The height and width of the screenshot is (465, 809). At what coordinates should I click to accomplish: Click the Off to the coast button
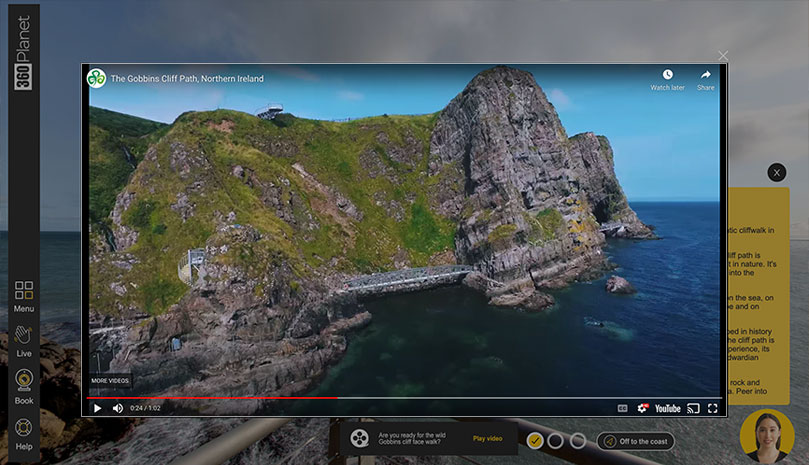point(636,441)
